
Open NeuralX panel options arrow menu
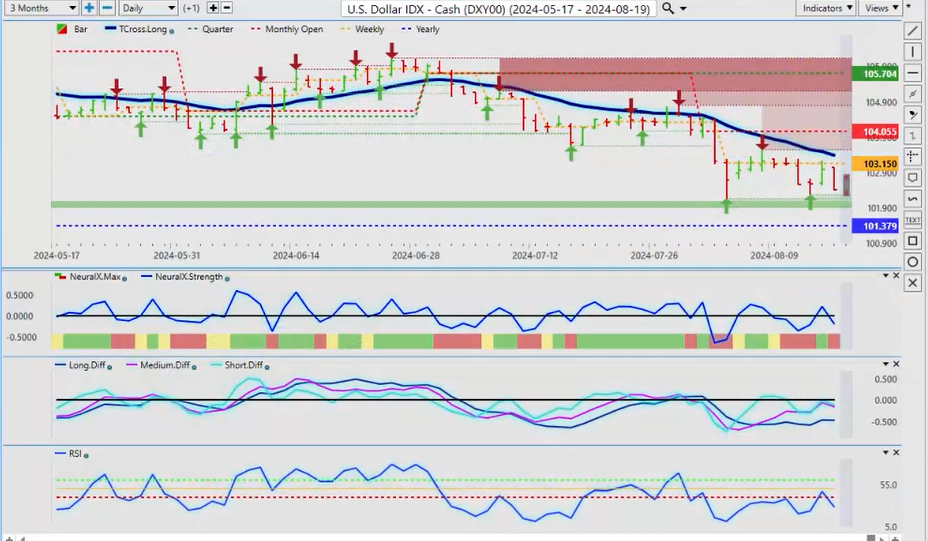[x=884, y=276]
